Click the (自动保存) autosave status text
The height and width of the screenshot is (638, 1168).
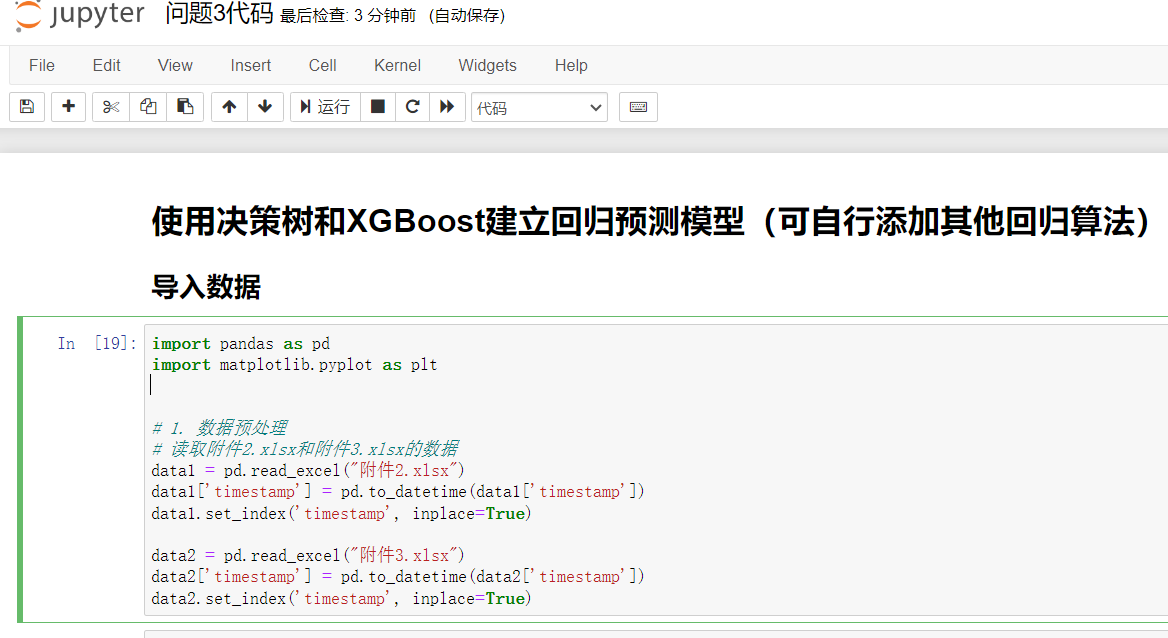[x=467, y=16]
